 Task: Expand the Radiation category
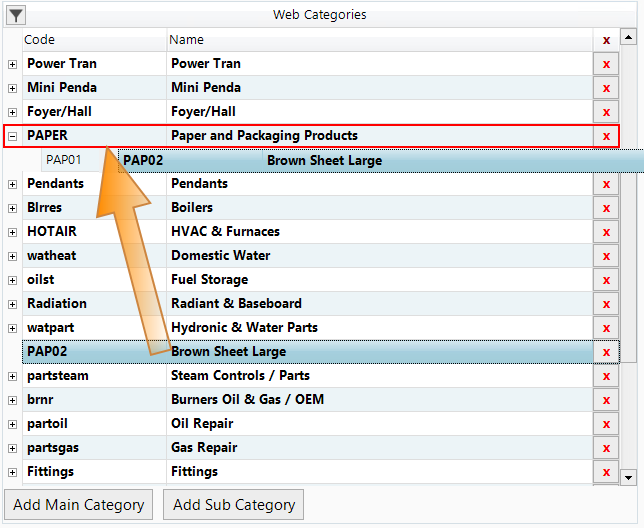click(13, 304)
